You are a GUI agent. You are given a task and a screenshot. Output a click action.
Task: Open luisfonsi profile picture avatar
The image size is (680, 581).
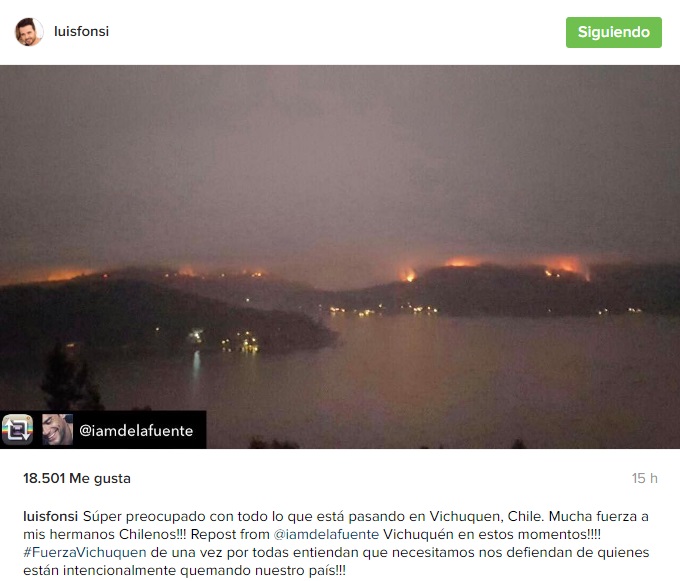coord(29,32)
